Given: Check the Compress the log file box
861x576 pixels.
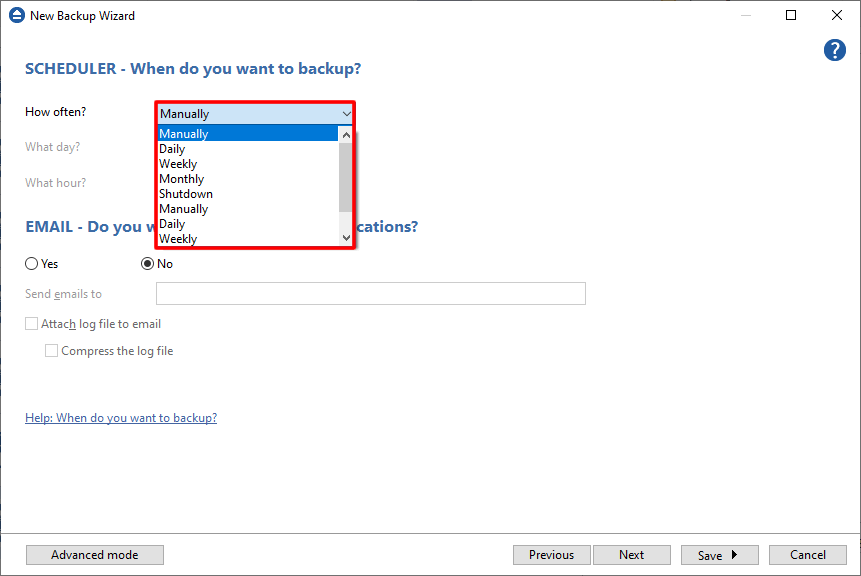Looking at the screenshot, I should (52, 351).
